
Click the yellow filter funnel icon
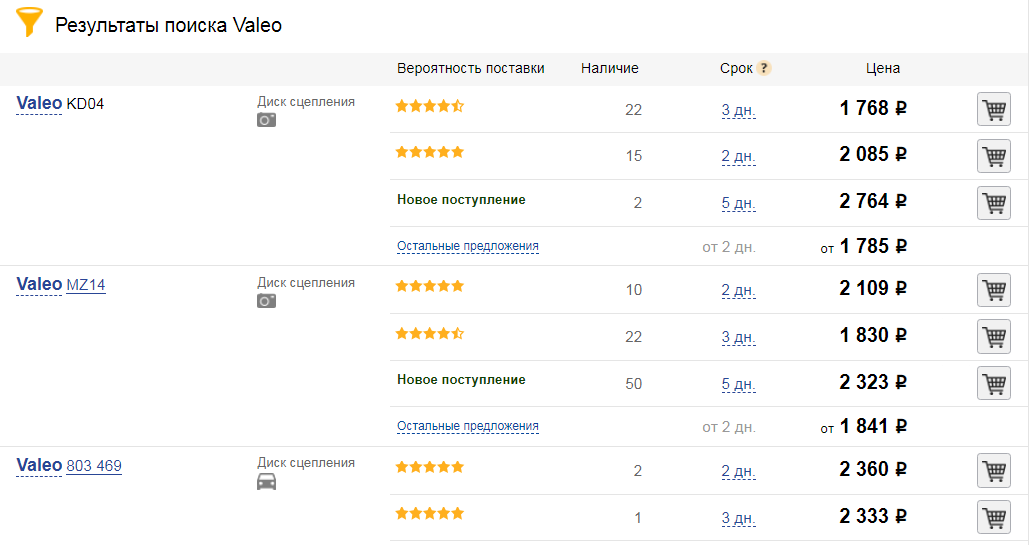[31, 24]
